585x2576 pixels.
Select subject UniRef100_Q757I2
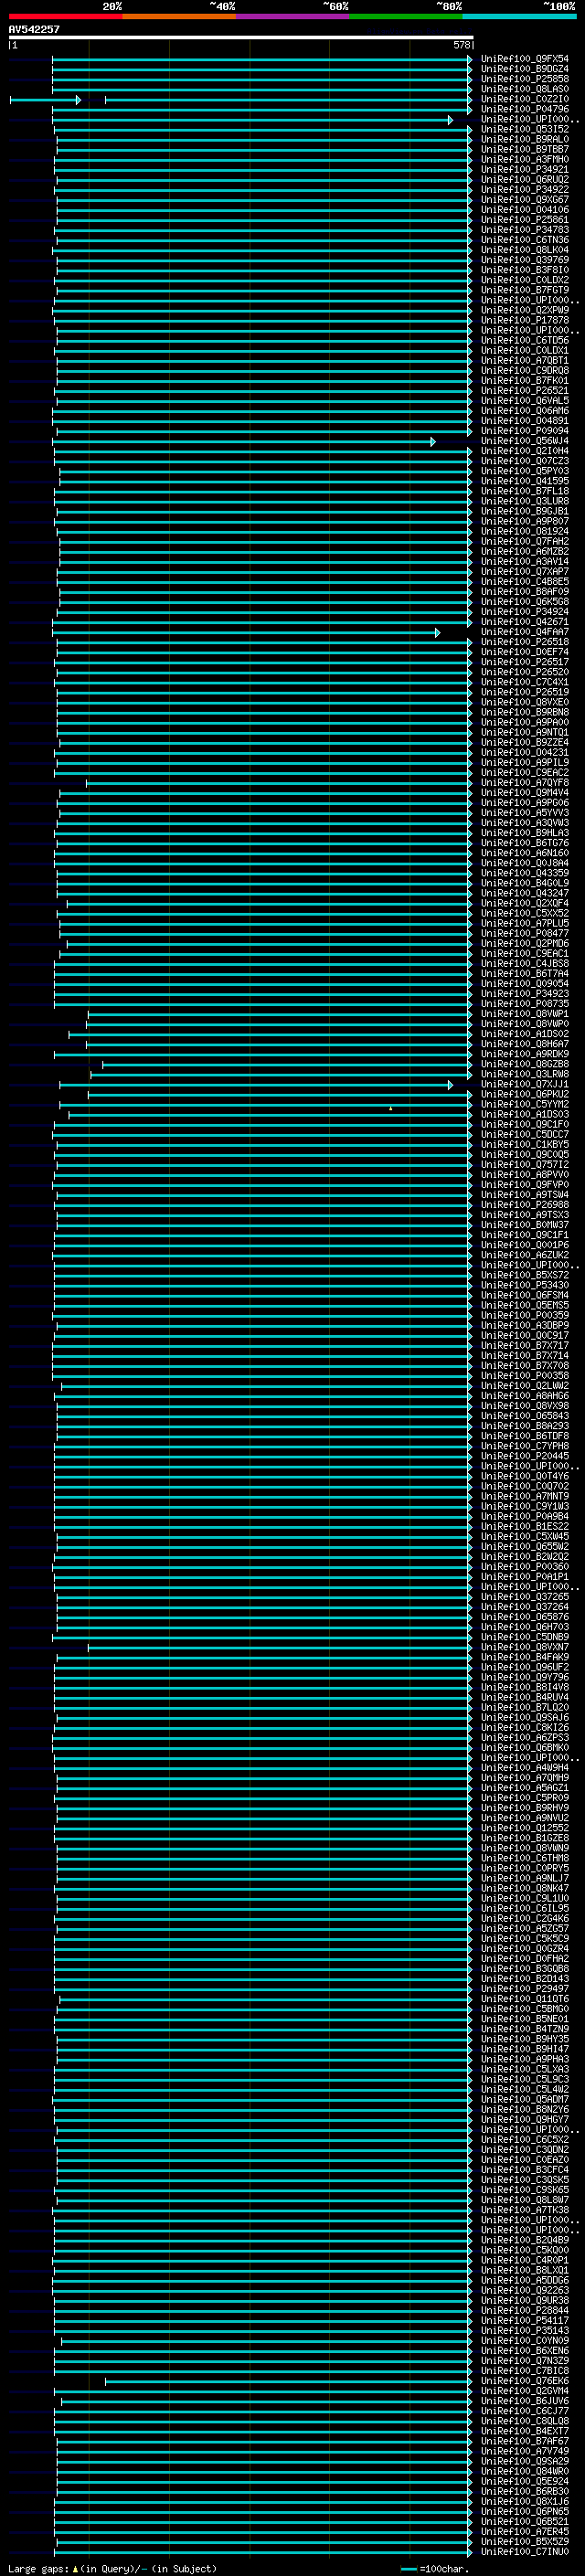tap(524, 1164)
